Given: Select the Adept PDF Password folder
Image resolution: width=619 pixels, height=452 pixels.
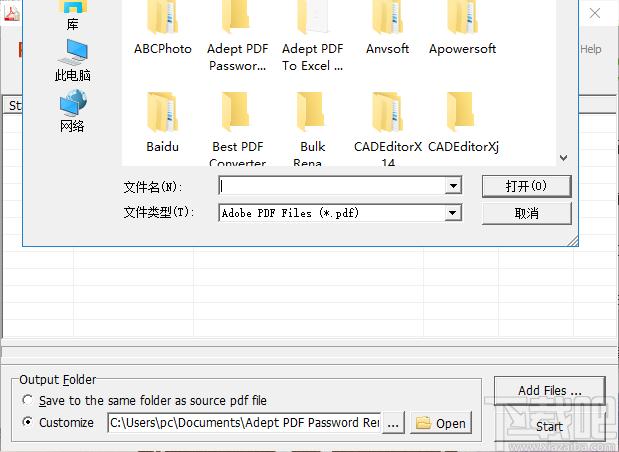Looking at the screenshot, I should (x=238, y=36).
